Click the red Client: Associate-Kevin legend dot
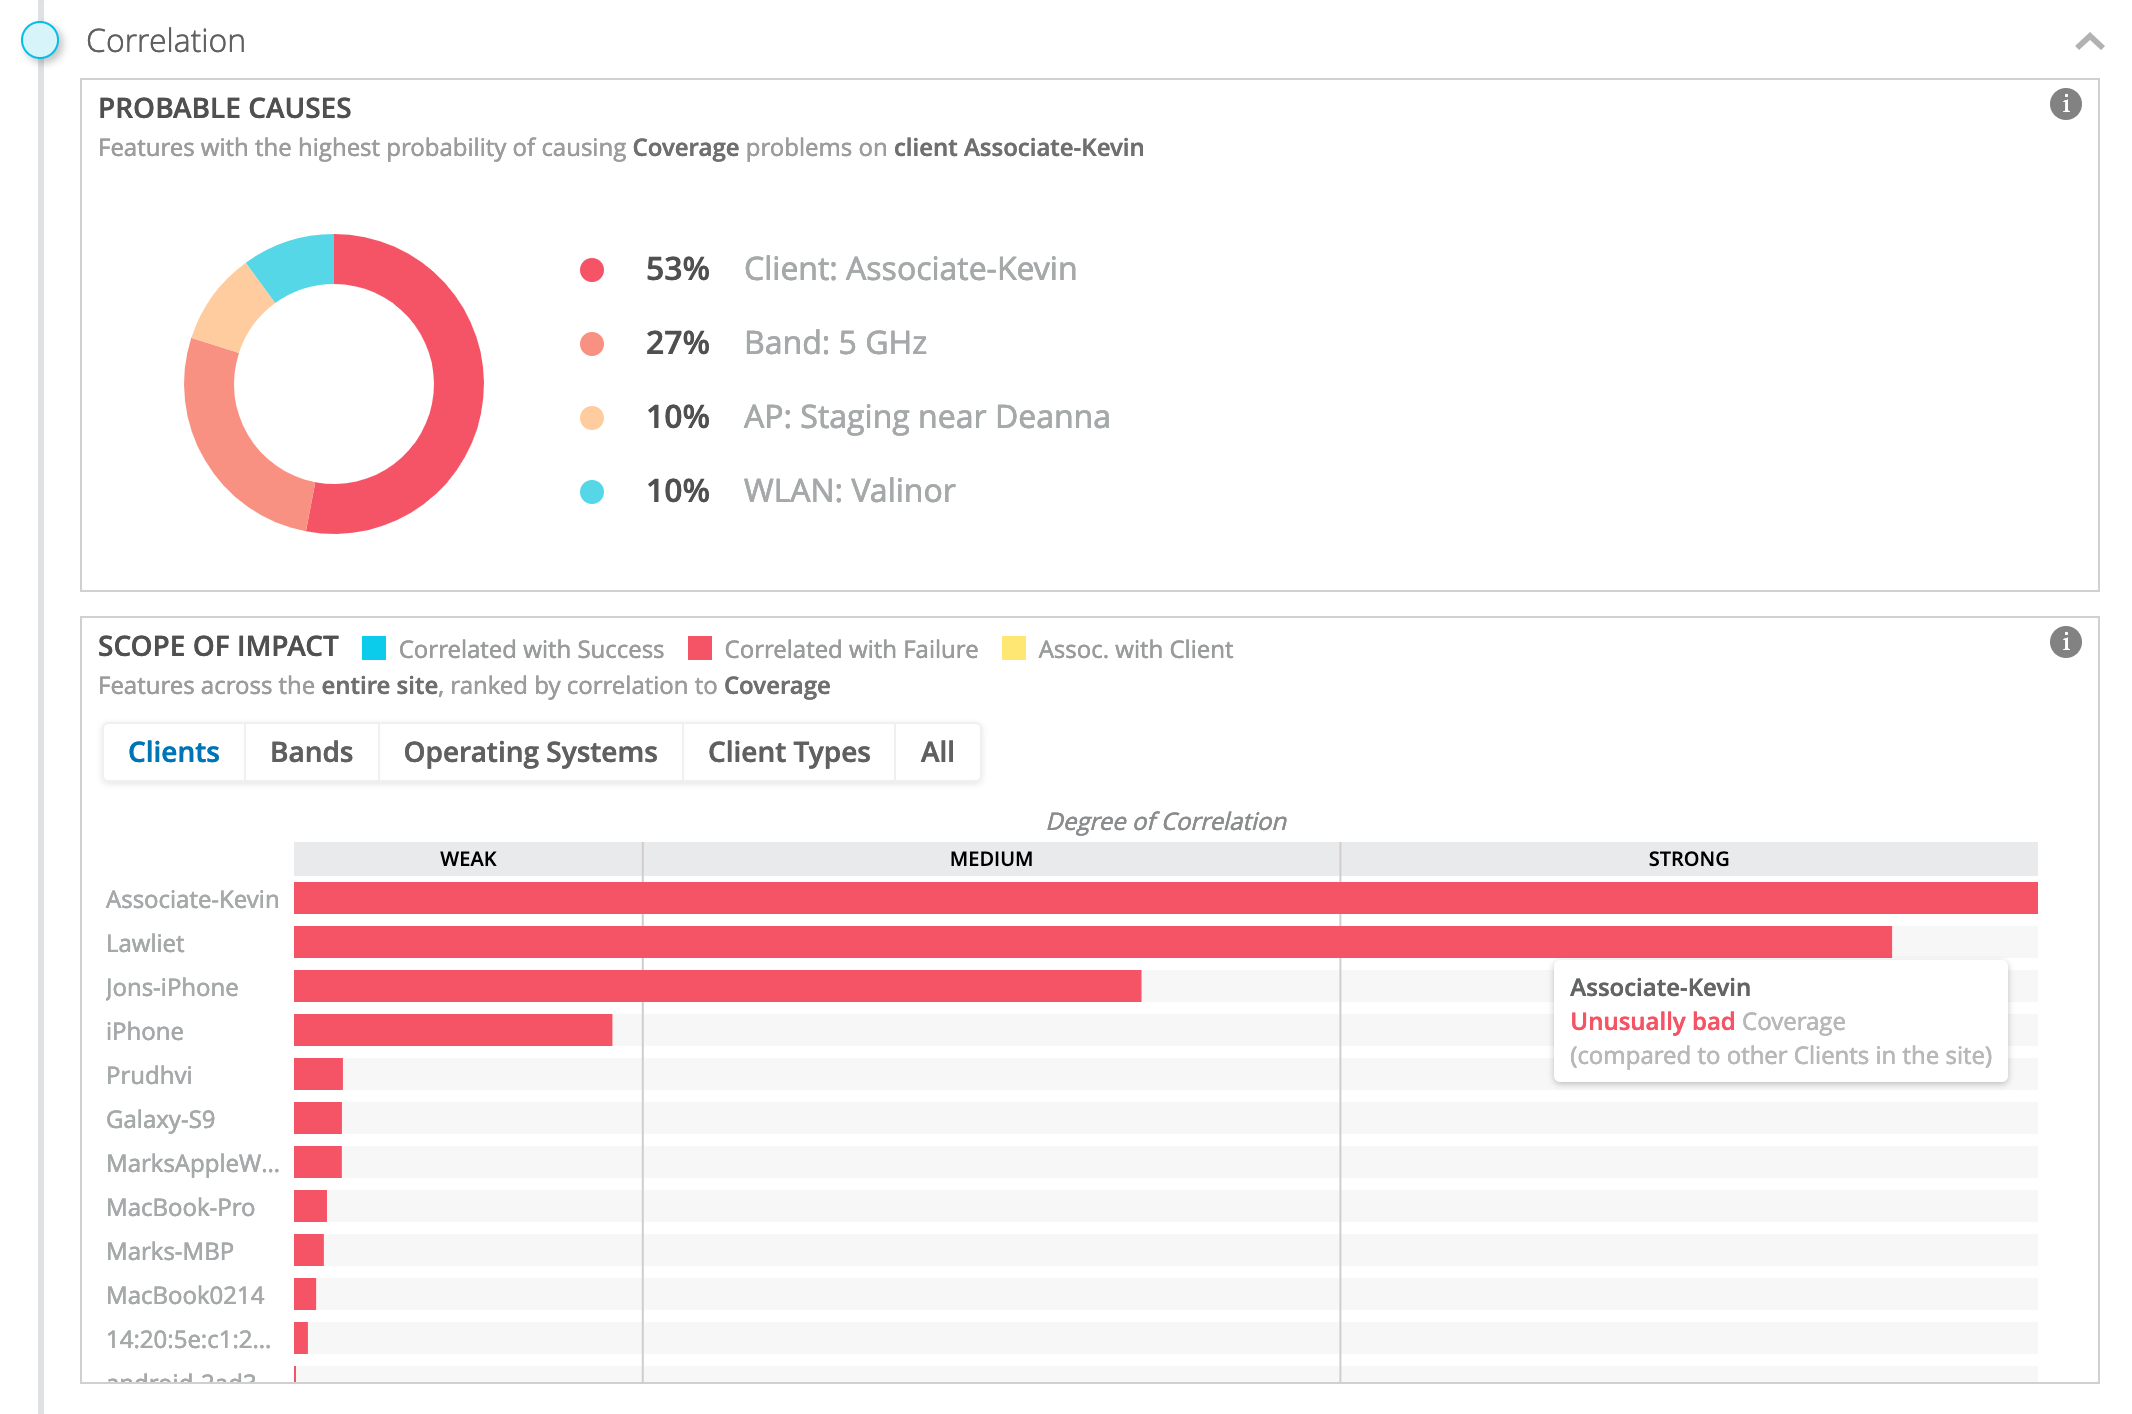This screenshot has width=2132, height=1414. [592, 270]
